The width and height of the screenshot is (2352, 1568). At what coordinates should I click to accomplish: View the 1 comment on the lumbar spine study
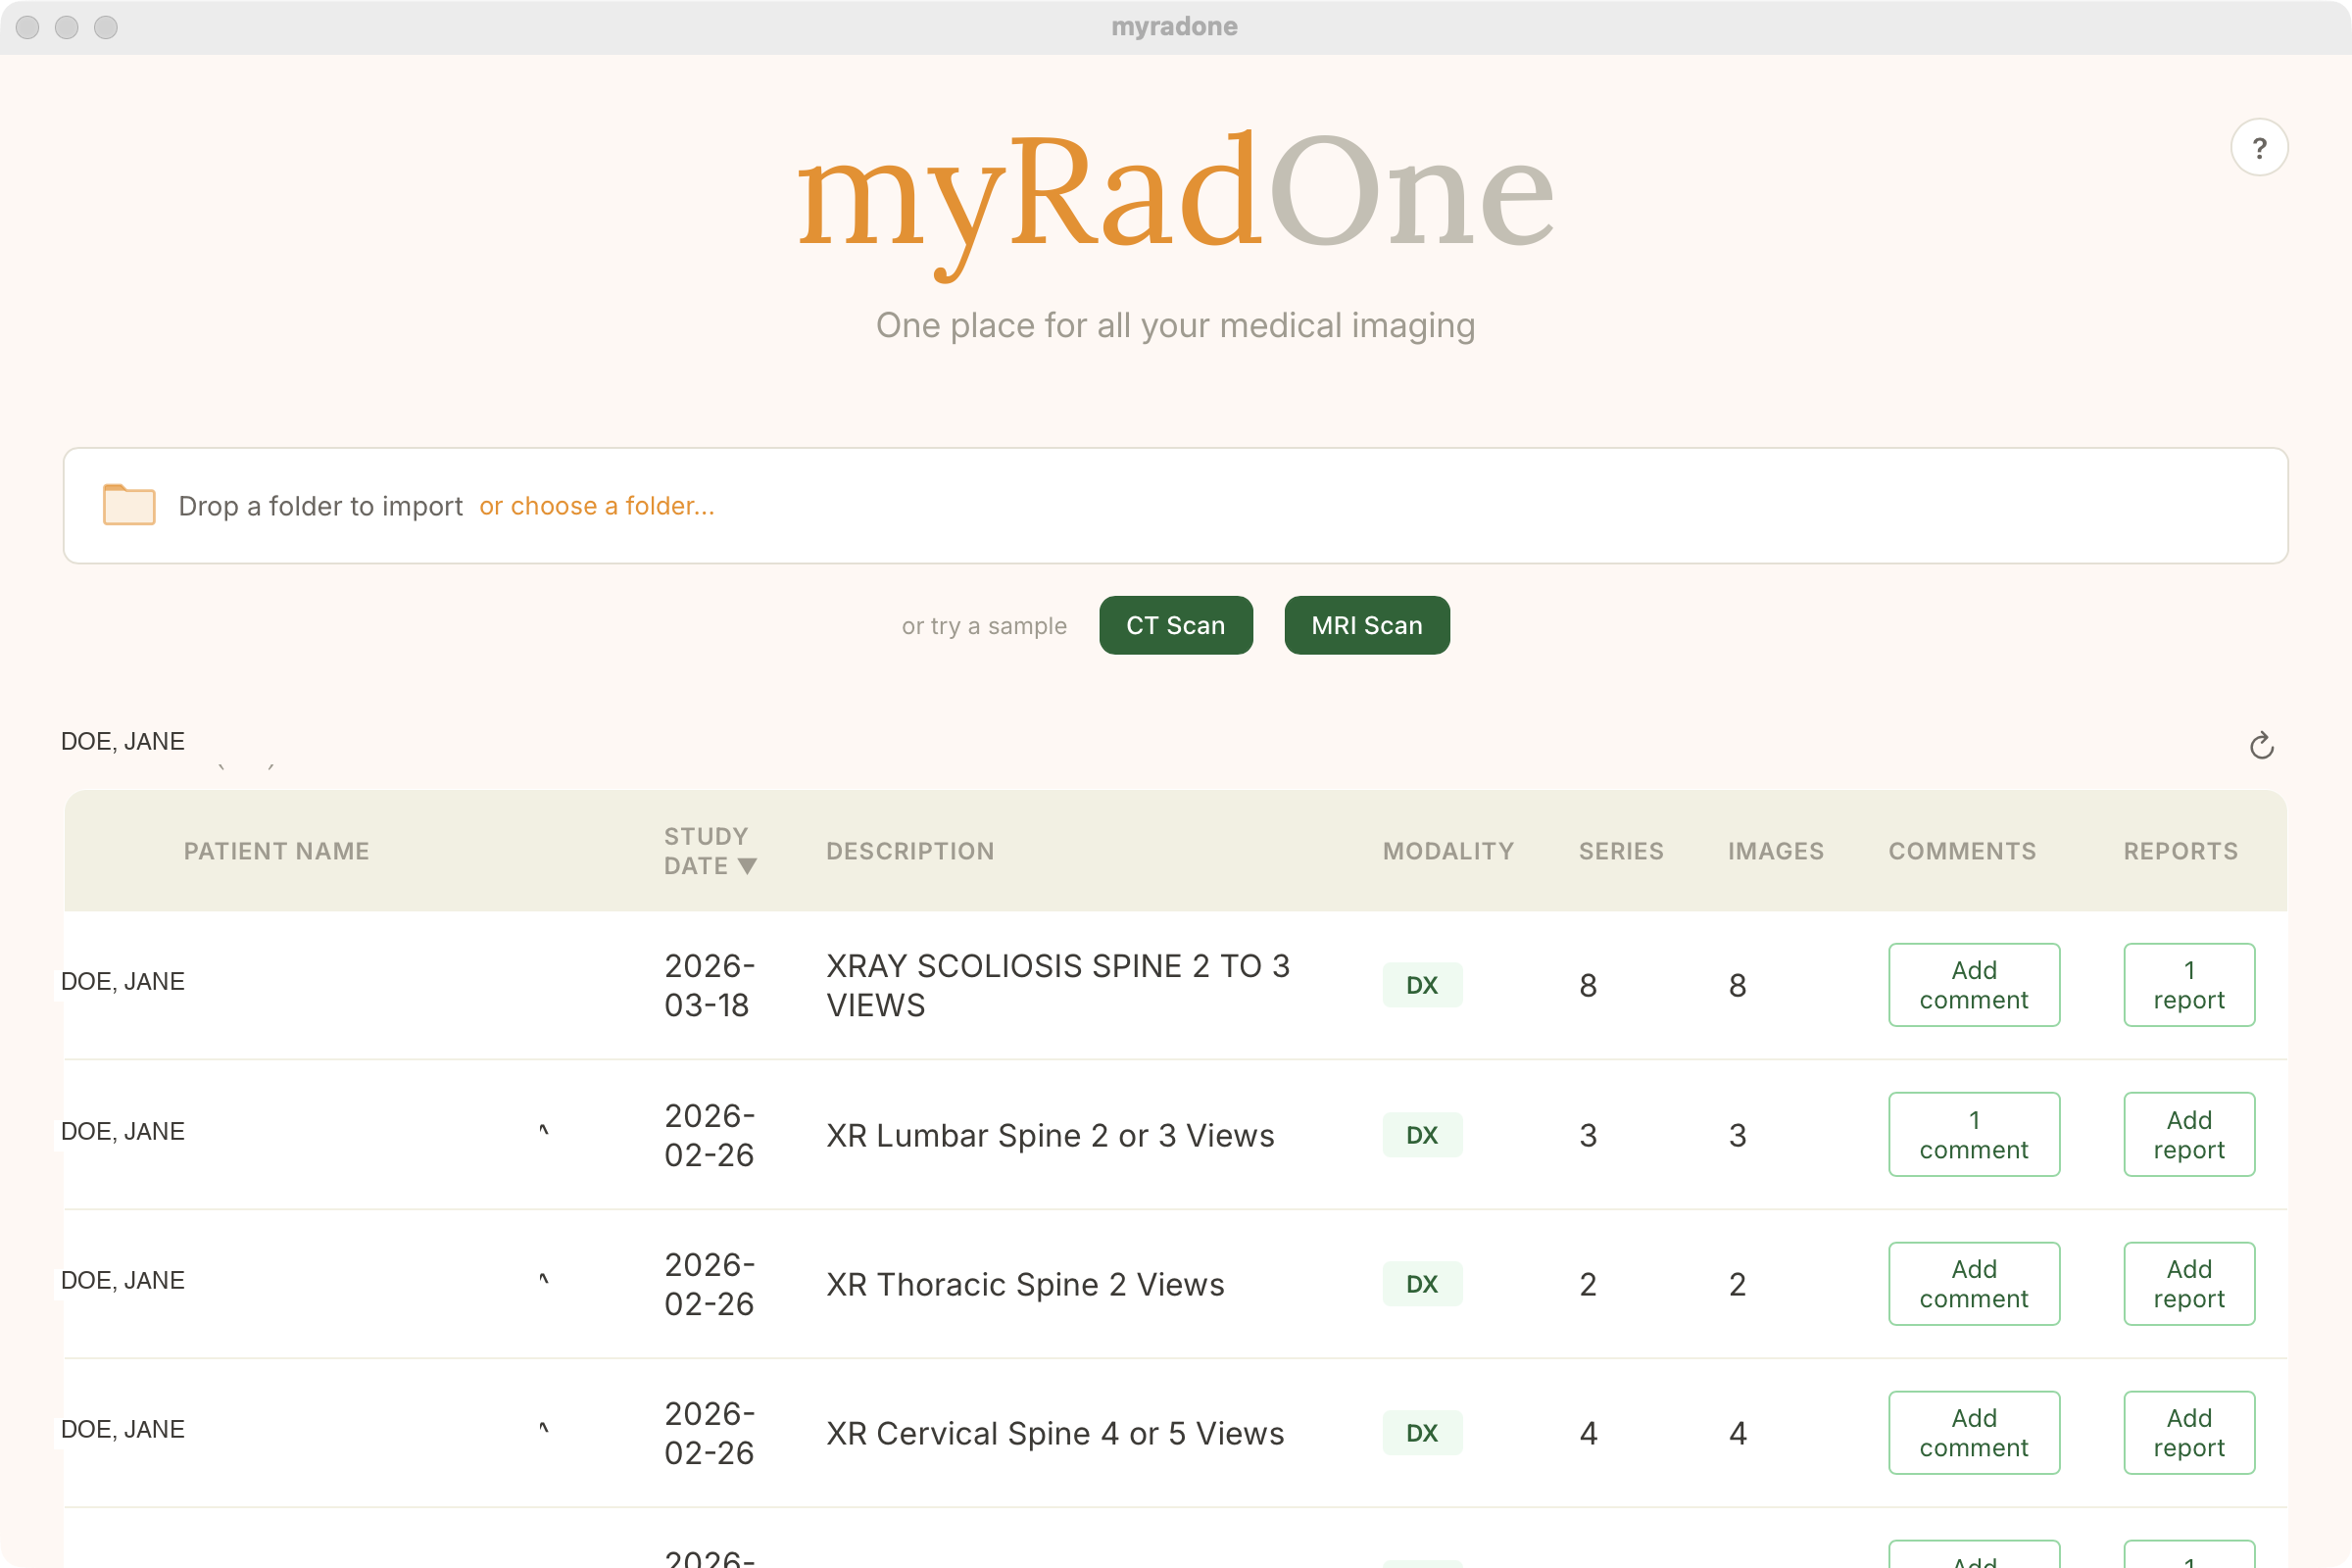point(1973,1134)
